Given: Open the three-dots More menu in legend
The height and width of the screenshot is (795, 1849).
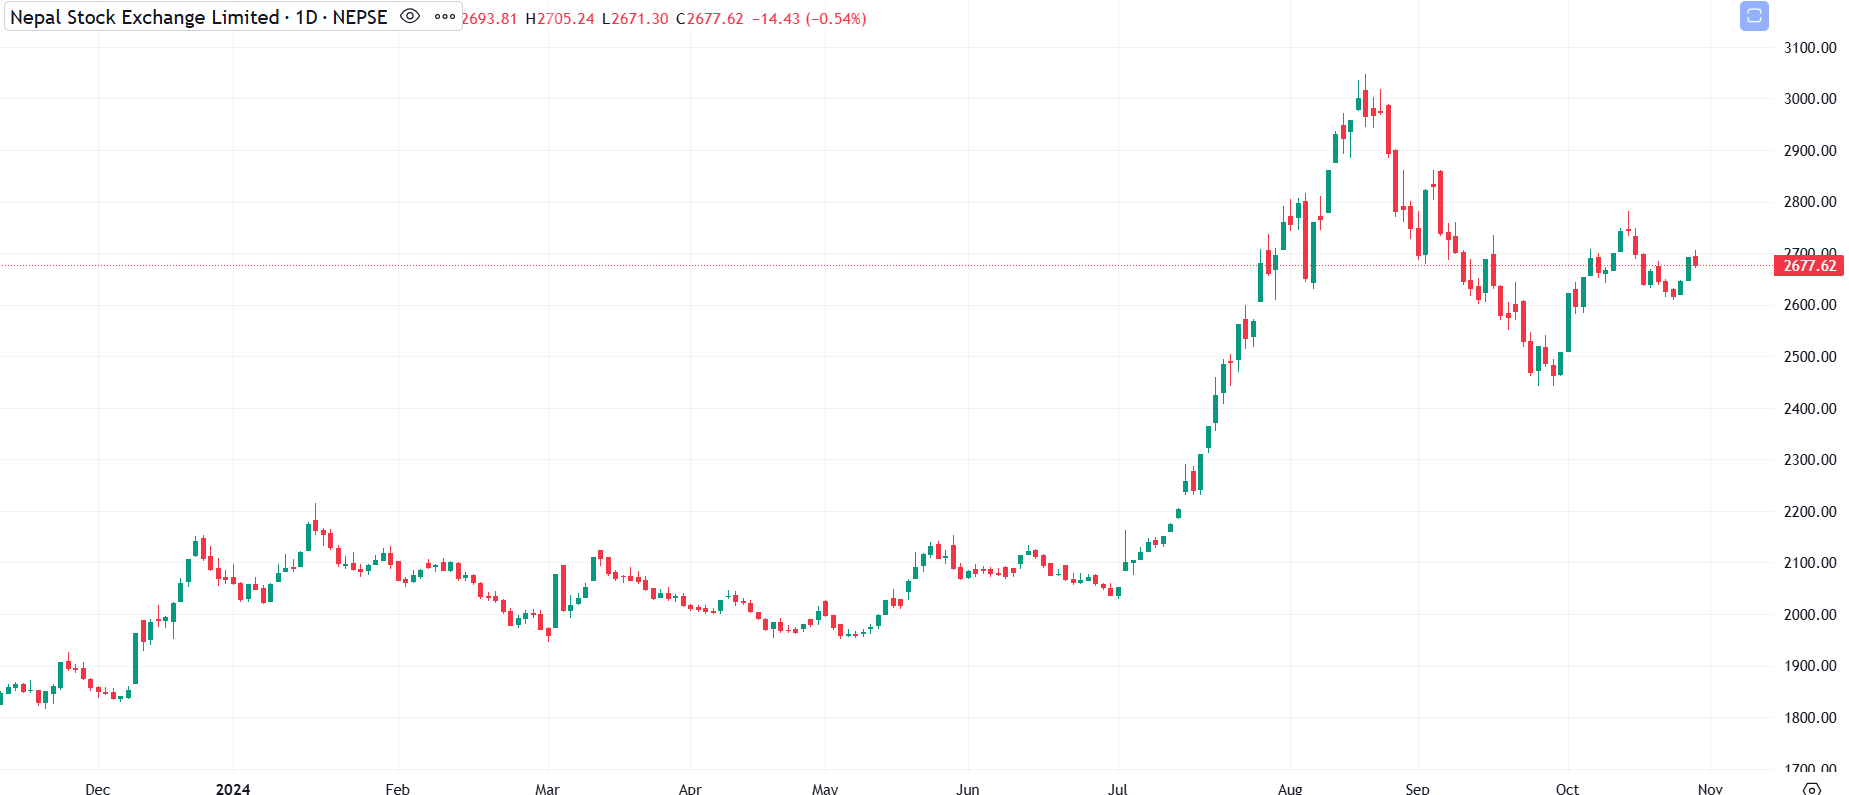Looking at the screenshot, I should [x=445, y=17].
